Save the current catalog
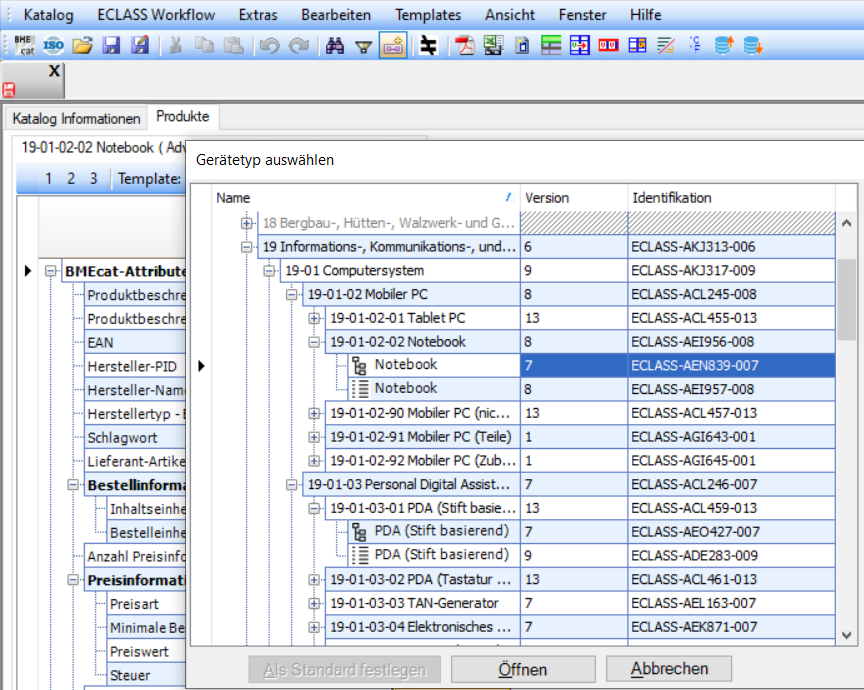 pos(111,45)
